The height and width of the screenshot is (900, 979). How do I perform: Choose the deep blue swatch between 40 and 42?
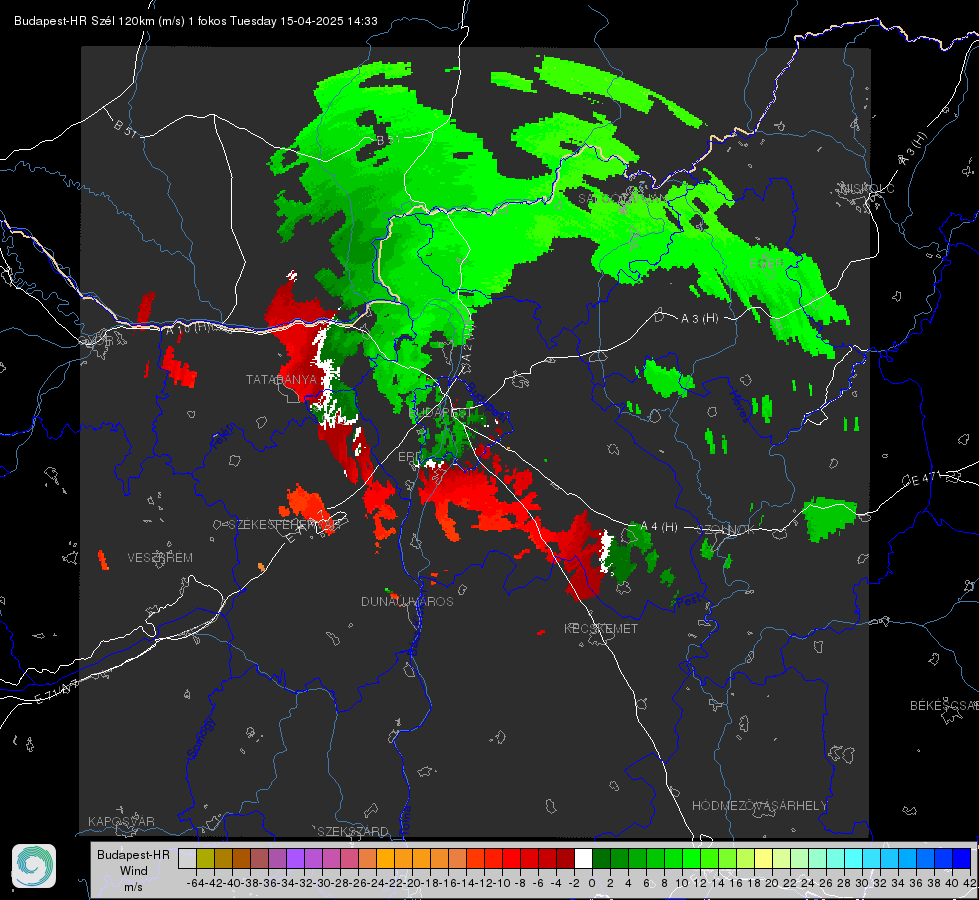coord(962,858)
